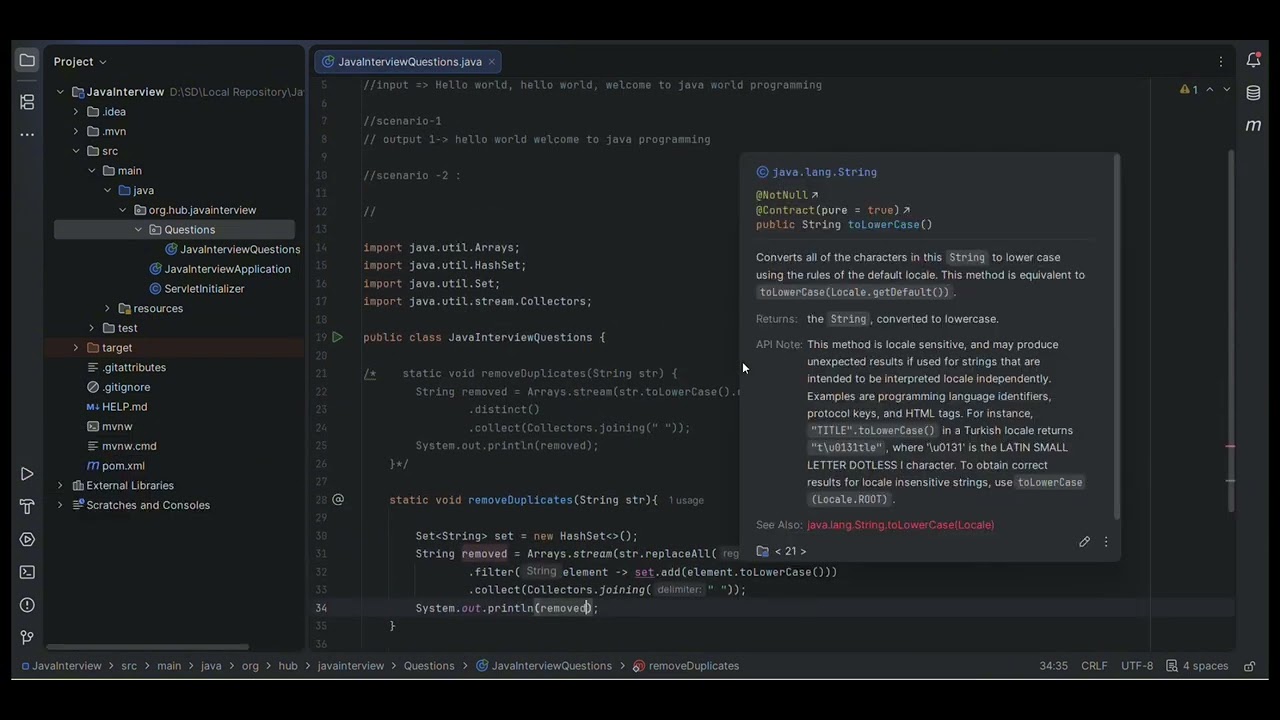1280x720 pixels.
Task: Open more options menu in documentation popup
Action: [1106, 542]
